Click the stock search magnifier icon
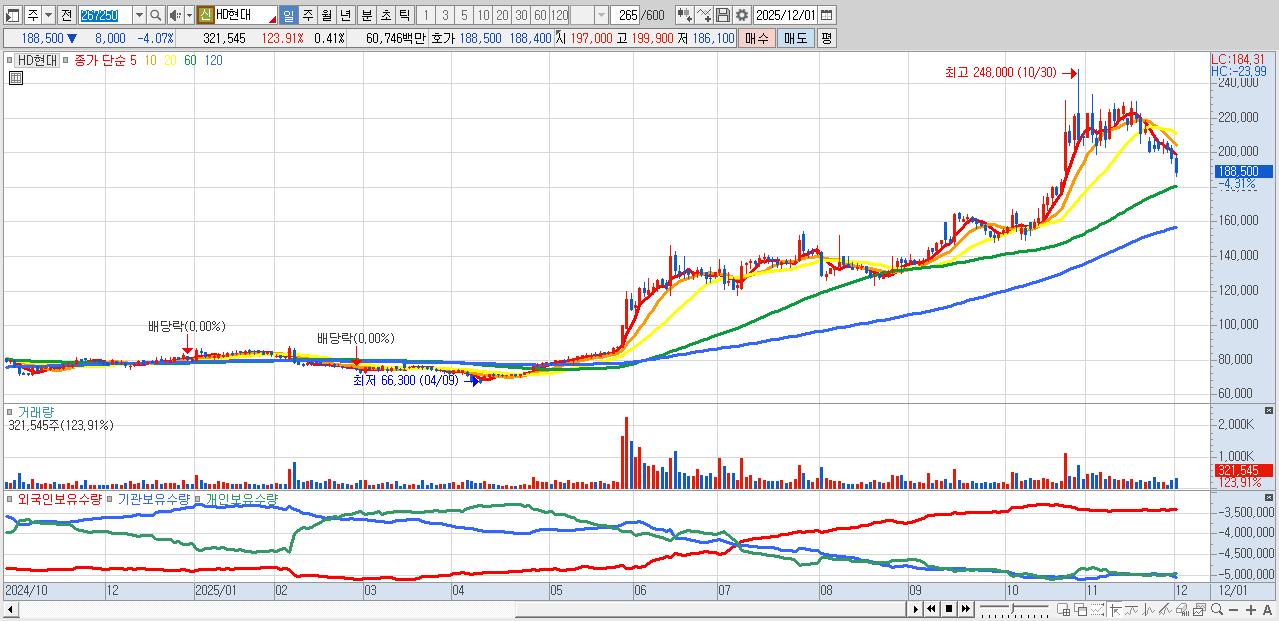Viewport: 1279px width, 621px height. 156,15
